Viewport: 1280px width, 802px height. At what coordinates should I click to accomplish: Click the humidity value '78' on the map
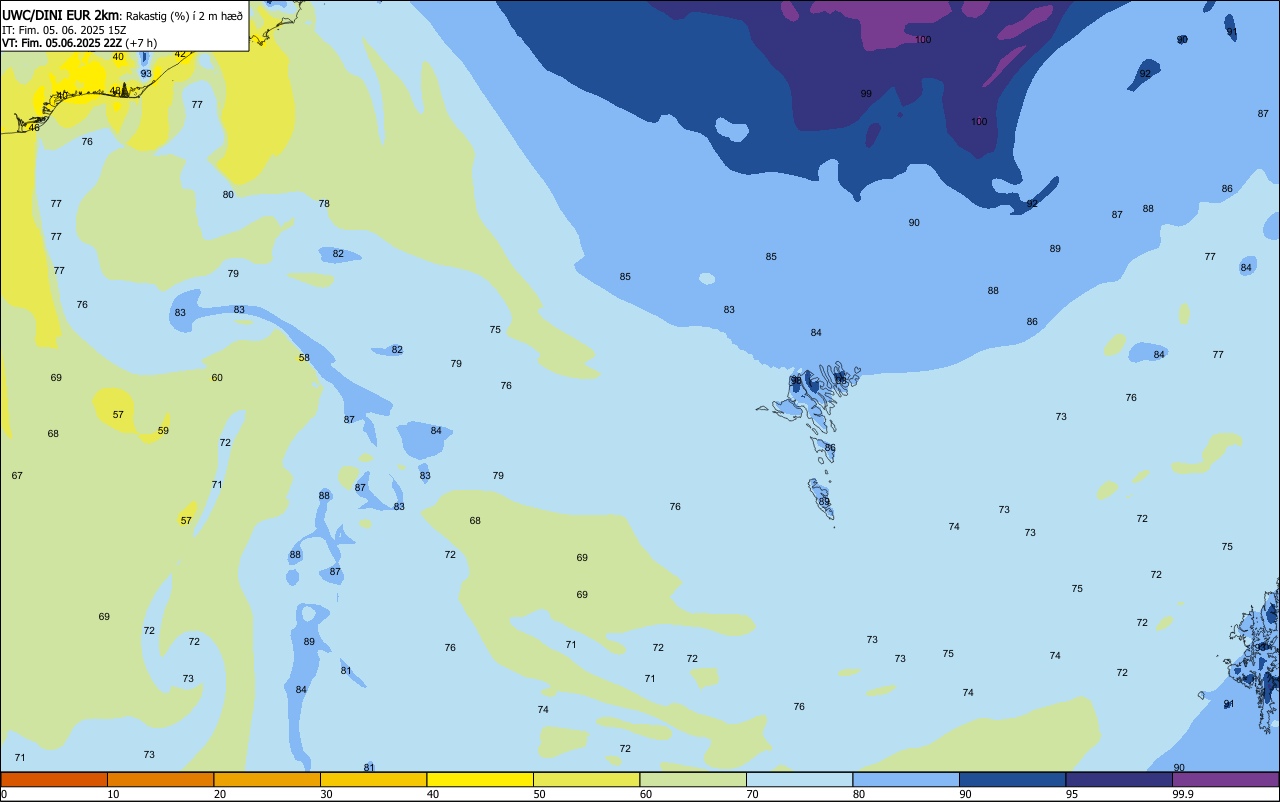[324, 204]
